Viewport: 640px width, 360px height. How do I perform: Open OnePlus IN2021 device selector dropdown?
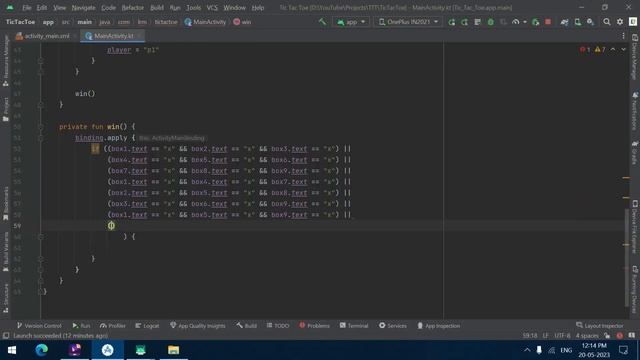click(408, 22)
